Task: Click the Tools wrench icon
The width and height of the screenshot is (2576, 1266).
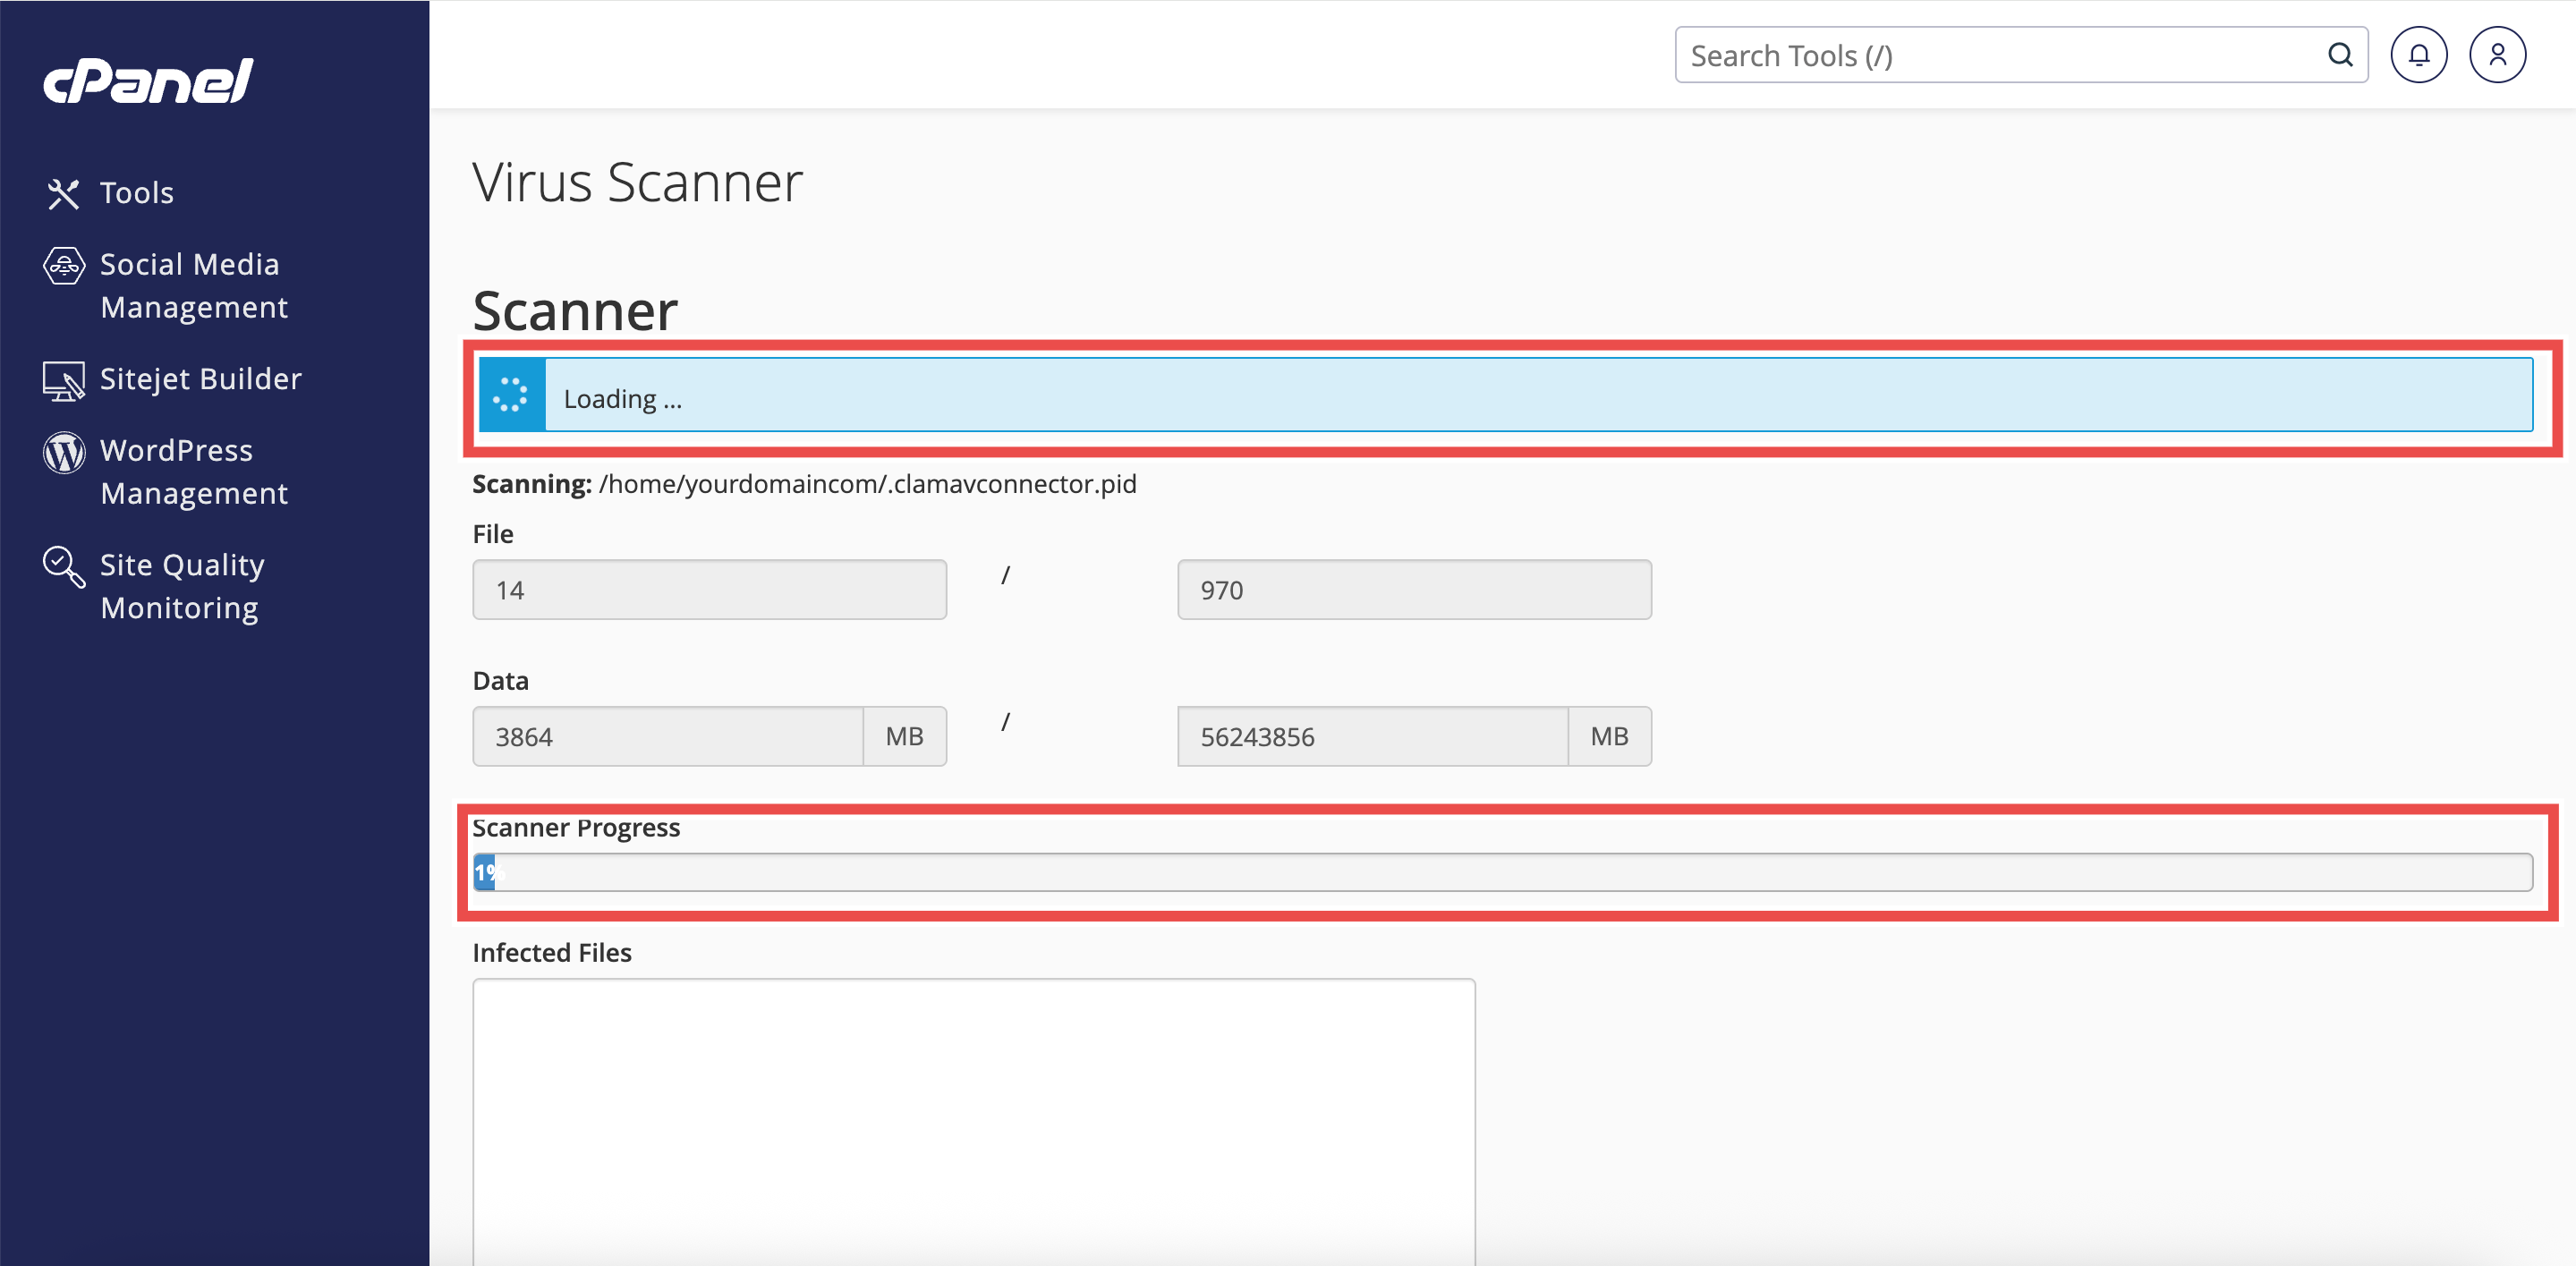Action: pyautogui.click(x=63, y=193)
